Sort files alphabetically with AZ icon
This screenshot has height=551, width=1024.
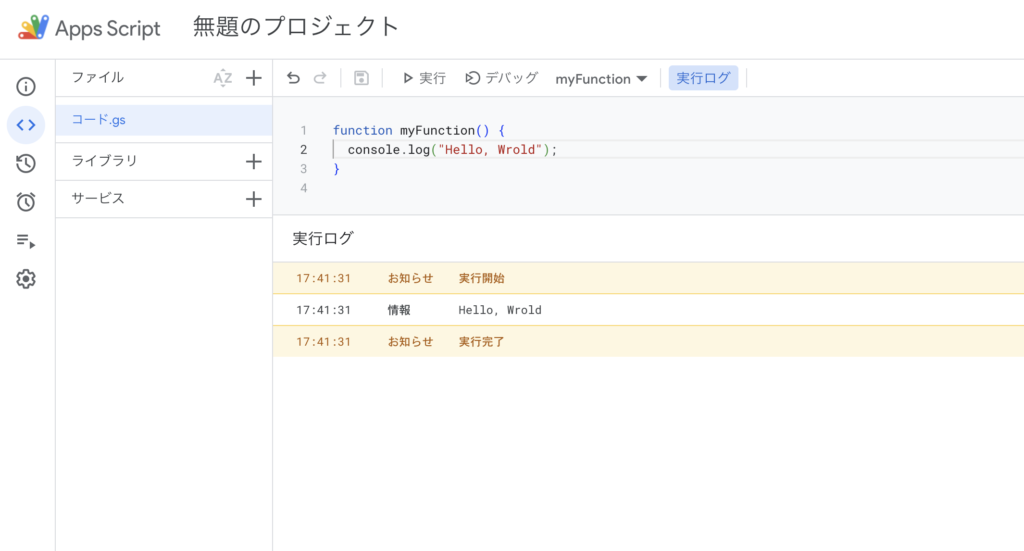coord(222,78)
